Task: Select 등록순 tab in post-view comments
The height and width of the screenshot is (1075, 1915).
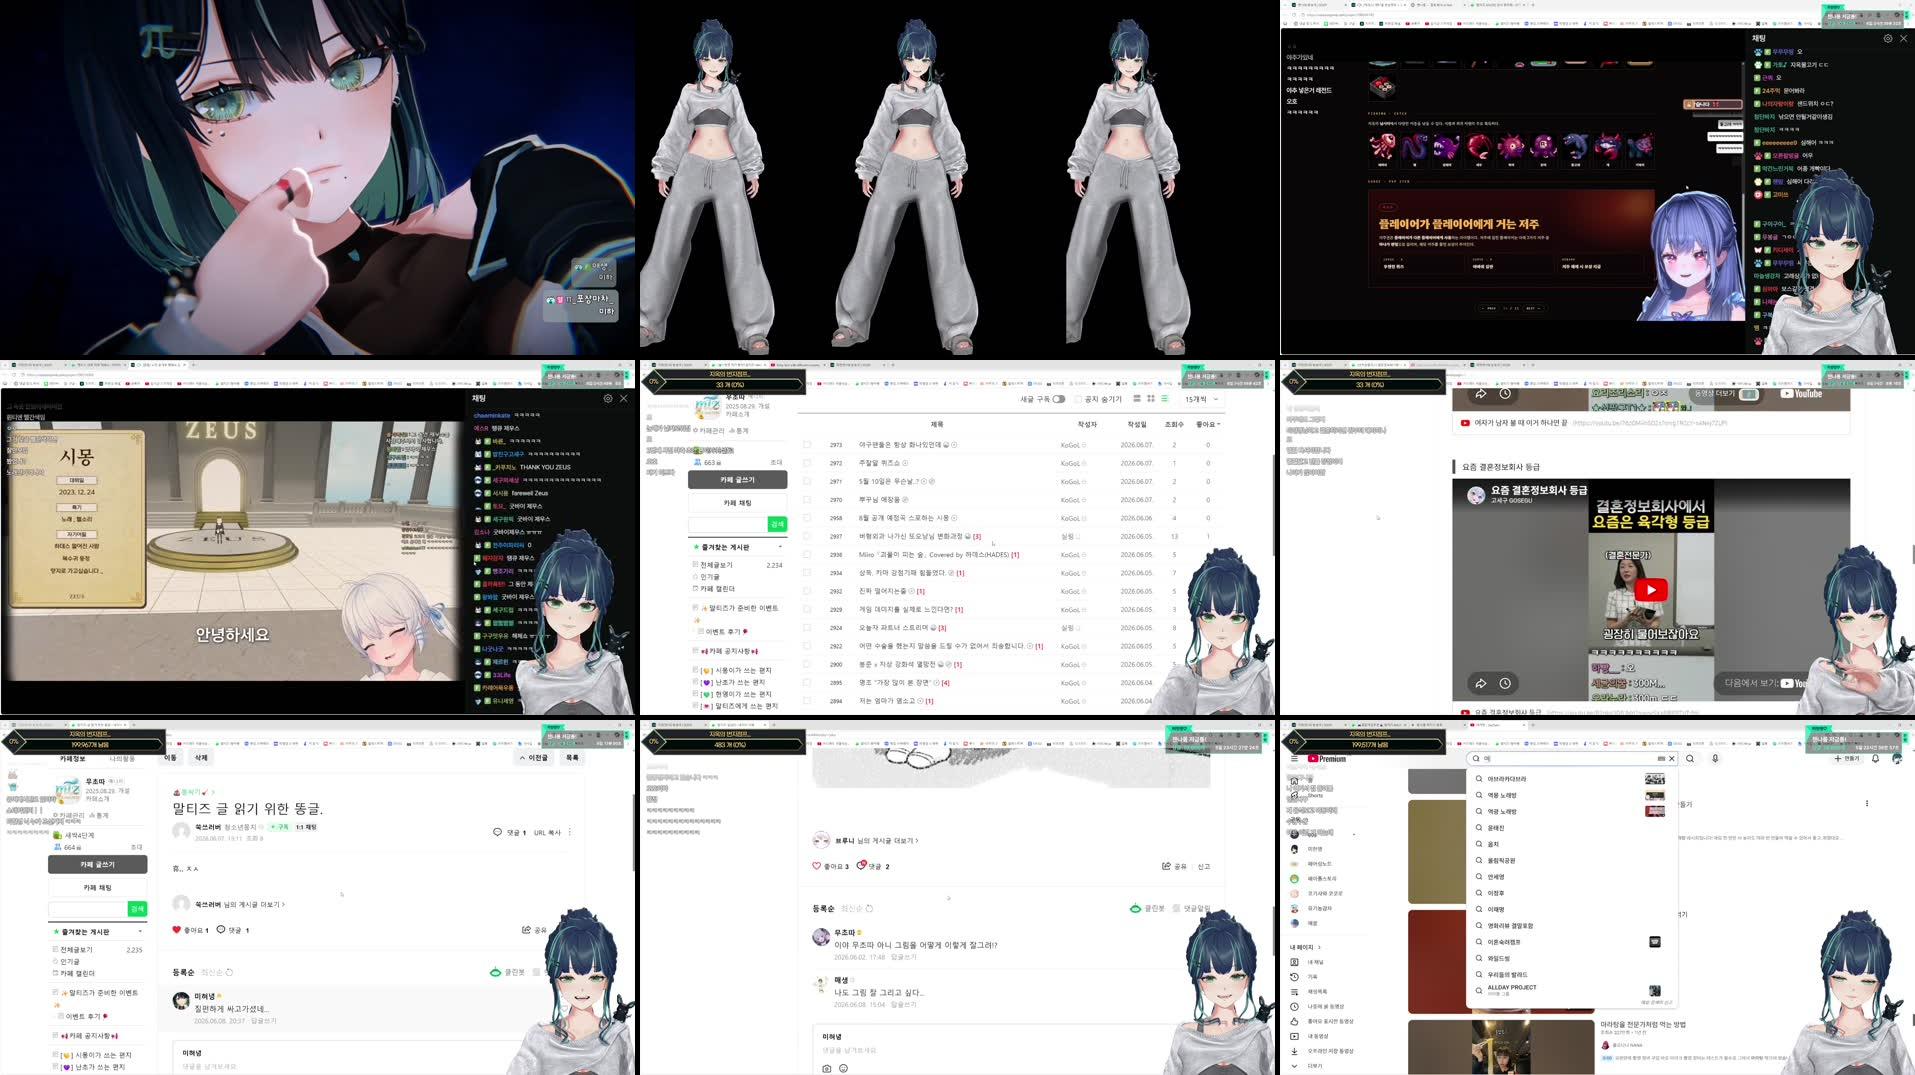Action: 183,972
